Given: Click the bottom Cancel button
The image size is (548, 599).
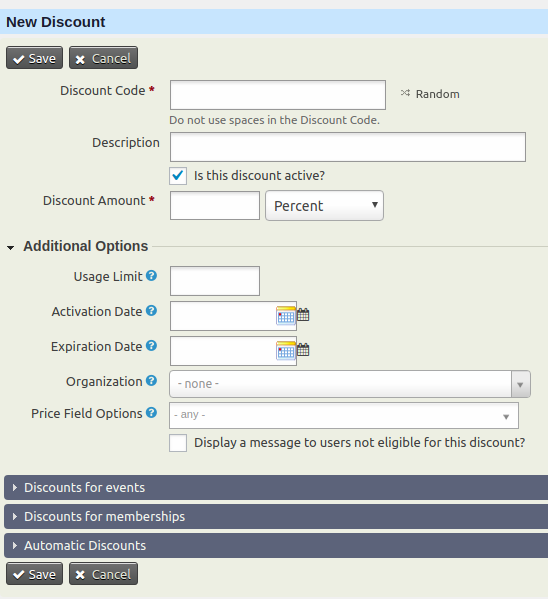Looking at the screenshot, I should tap(103, 574).
